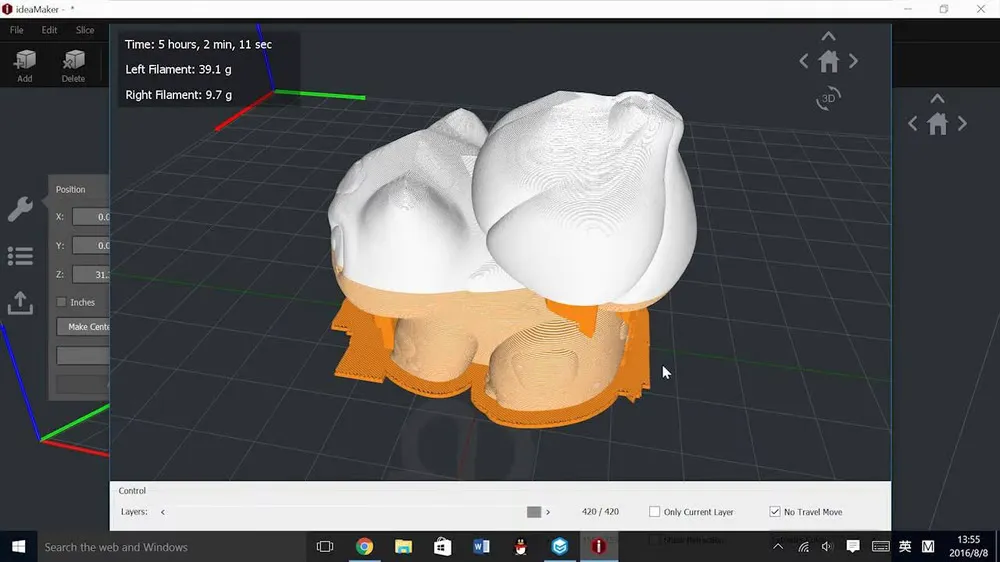1000x562 pixels.
Task: Click the Z position input field
Action: 92,274
